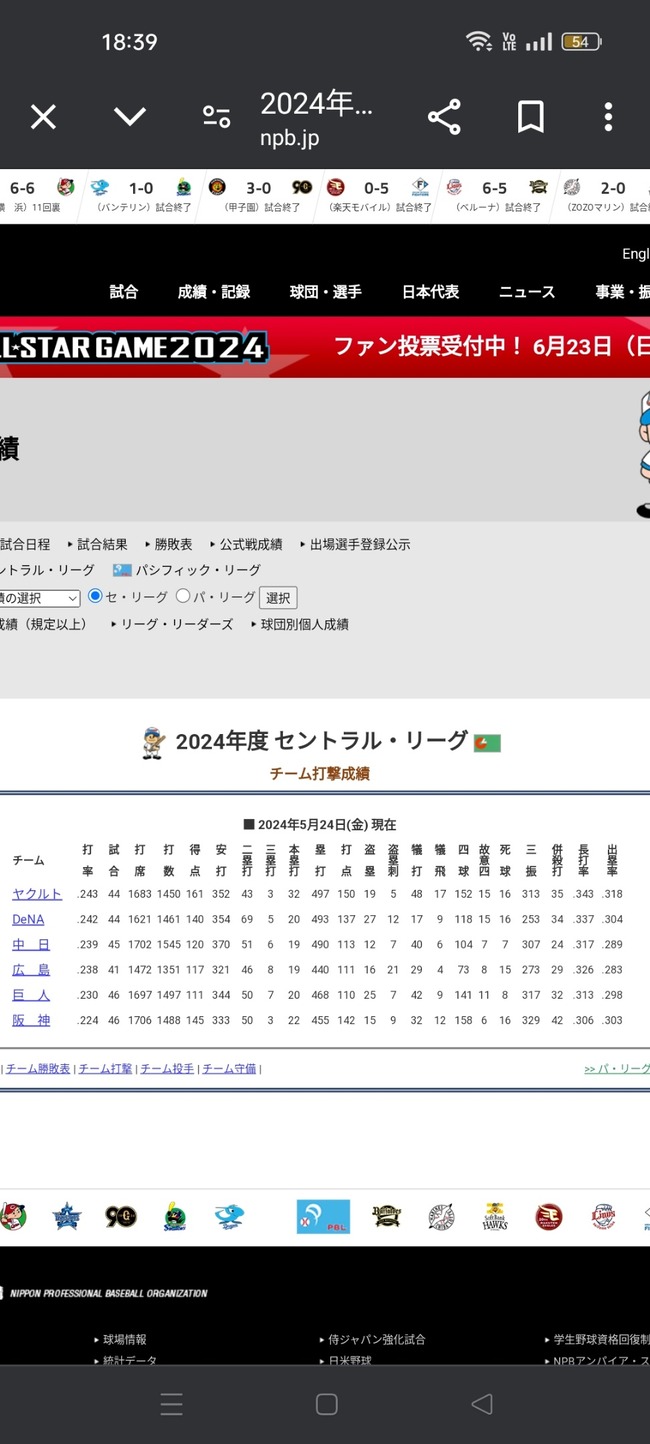The image size is (650, 1444).
Task: Open 巨人 team link in table
Action: click(31, 995)
